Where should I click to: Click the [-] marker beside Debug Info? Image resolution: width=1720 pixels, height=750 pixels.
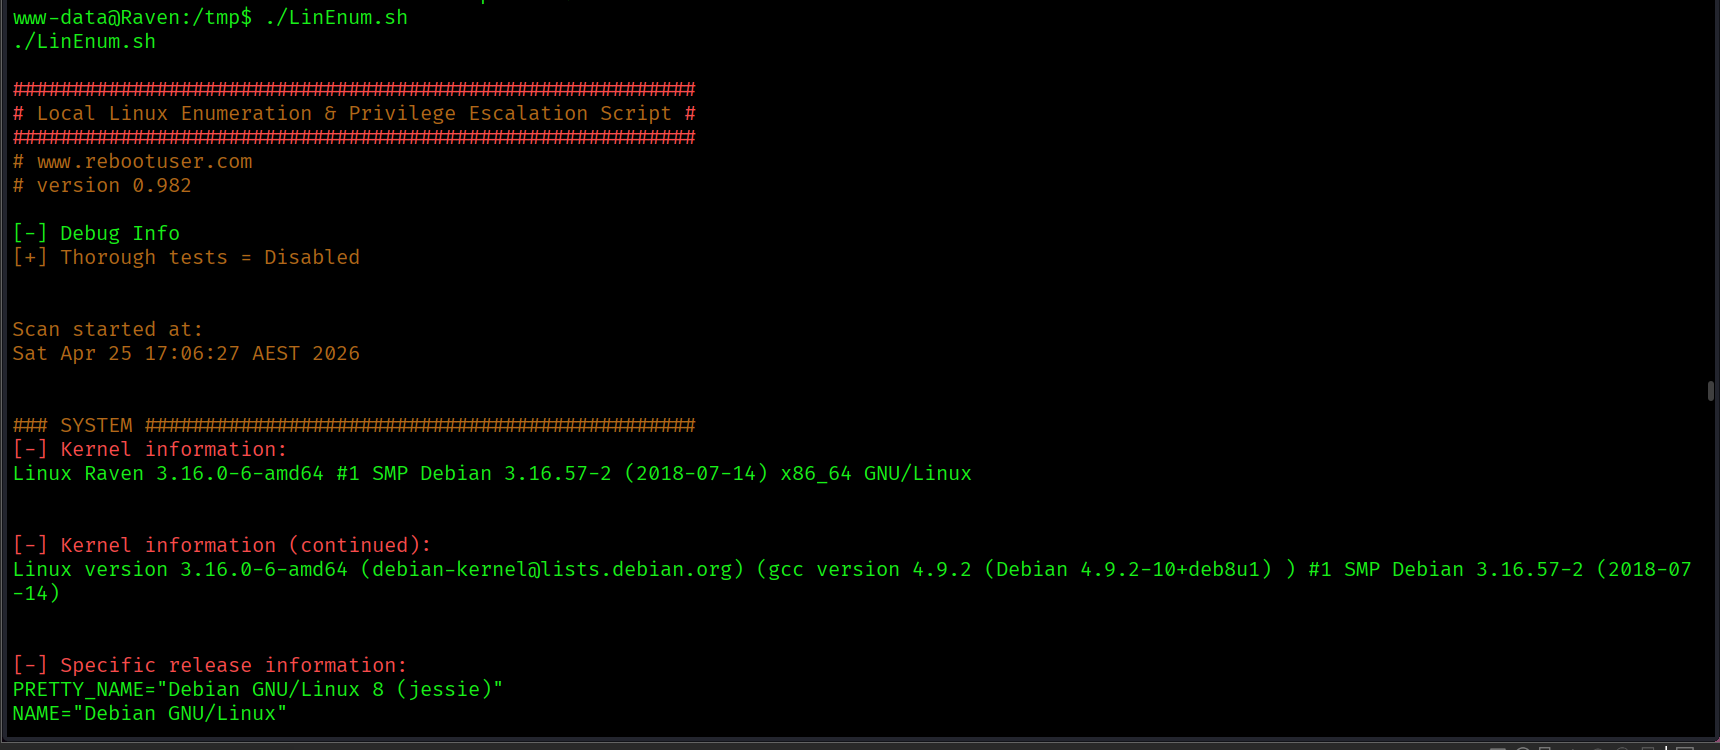click(x=30, y=234)
